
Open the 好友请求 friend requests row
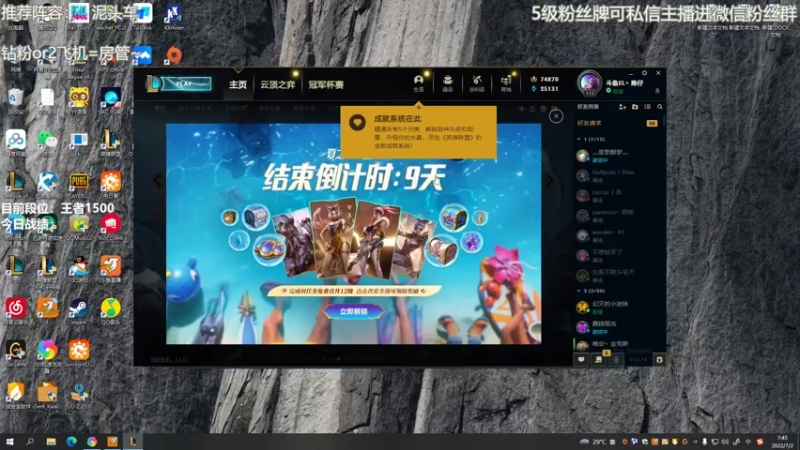[x=617, y=123]
